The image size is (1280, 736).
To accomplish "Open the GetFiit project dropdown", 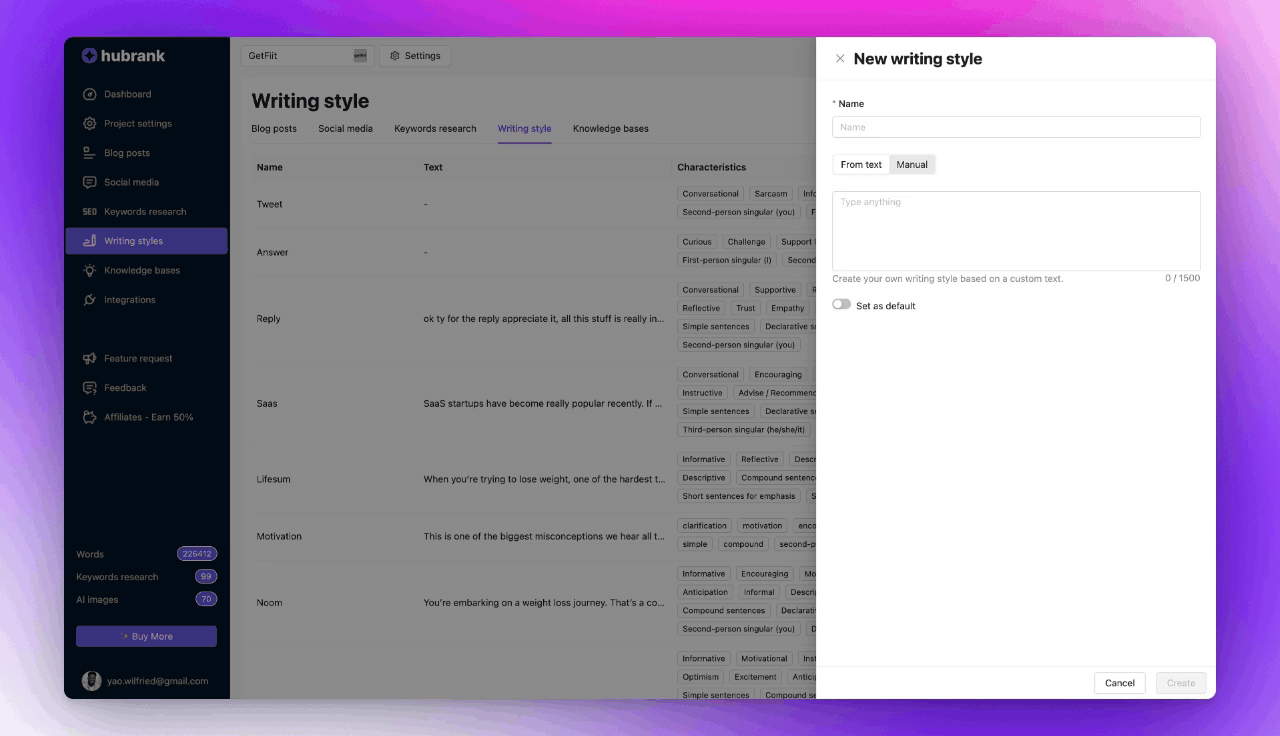I will click(307, 56).
